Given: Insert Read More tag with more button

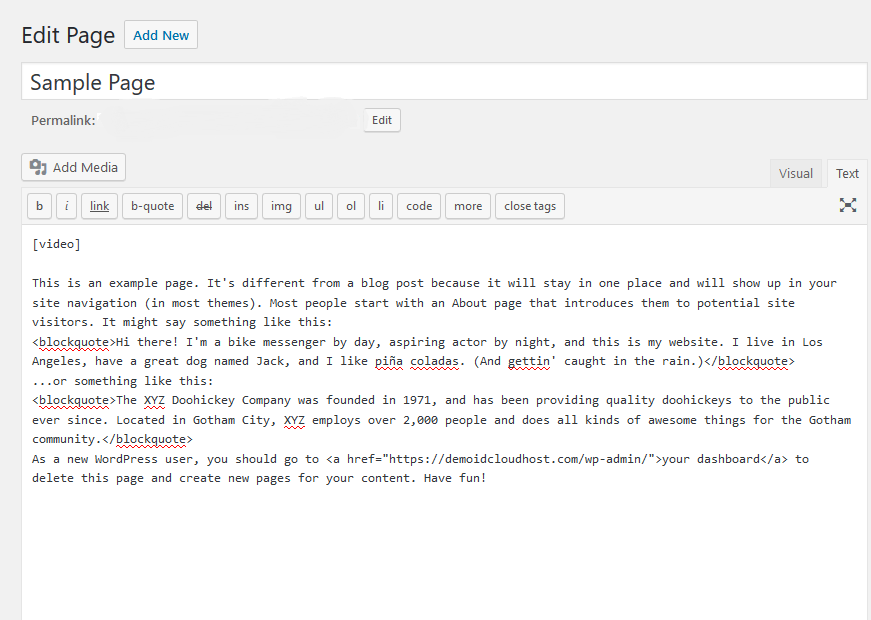Looking at the screenshot, I should 467,206.
